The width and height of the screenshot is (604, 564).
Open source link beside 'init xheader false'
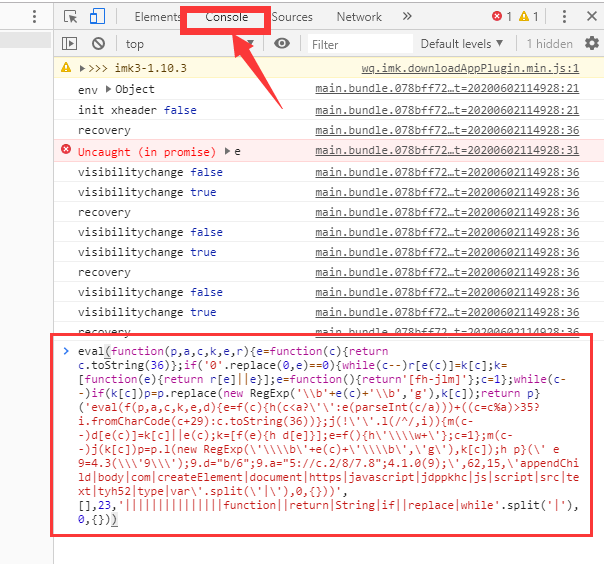point(447,110)
